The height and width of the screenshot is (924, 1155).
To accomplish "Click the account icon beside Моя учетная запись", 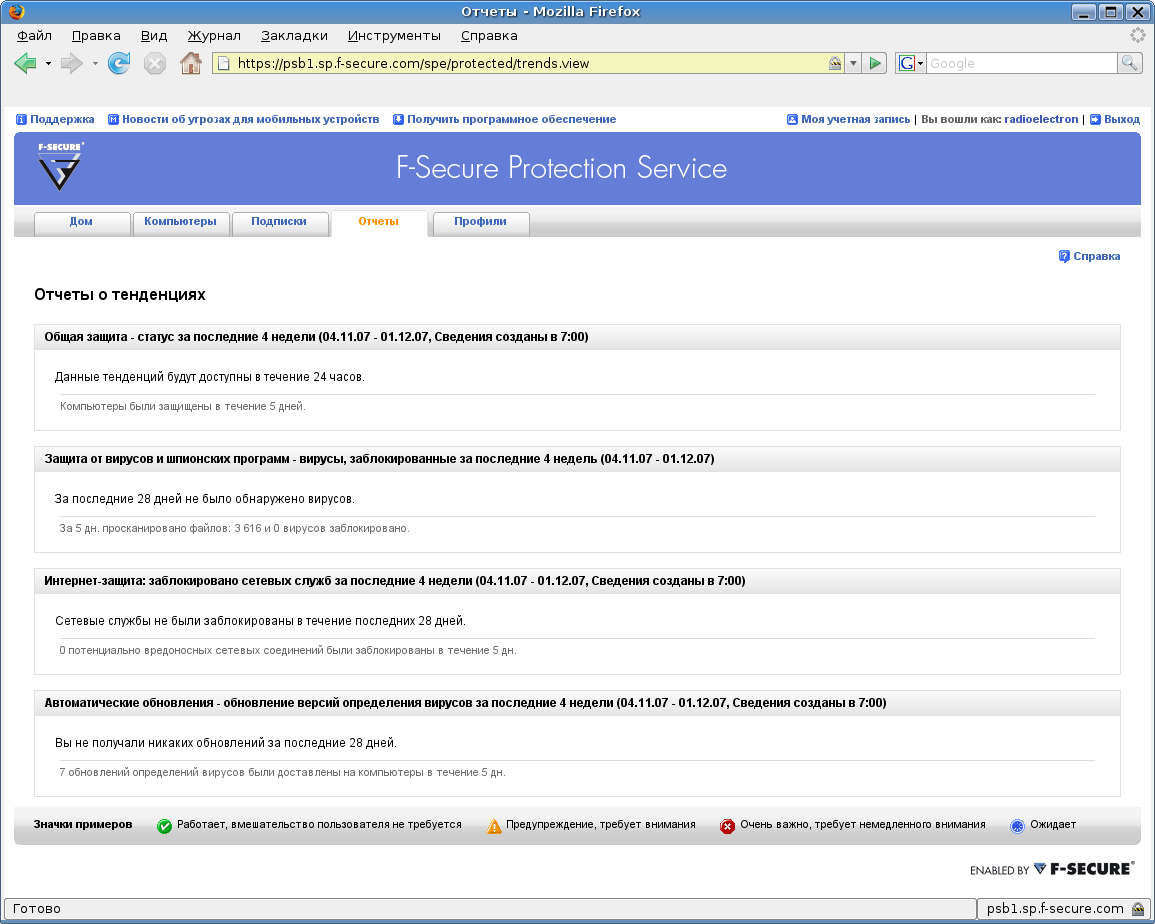I will coord(793,119).
